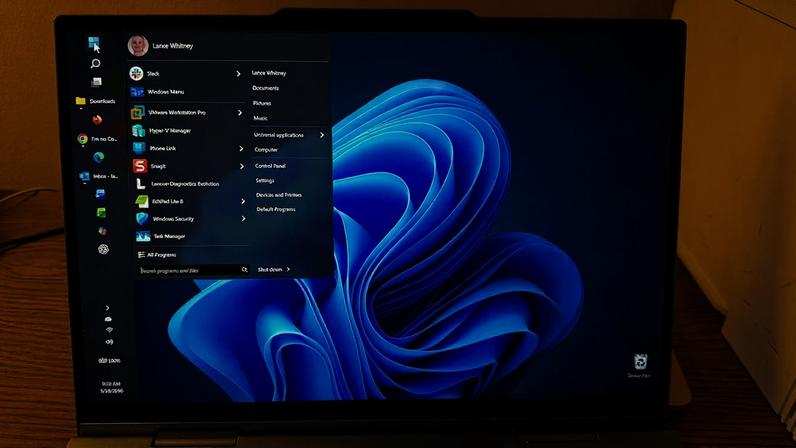Expand the Universal applications submenu

coord(288,135)
